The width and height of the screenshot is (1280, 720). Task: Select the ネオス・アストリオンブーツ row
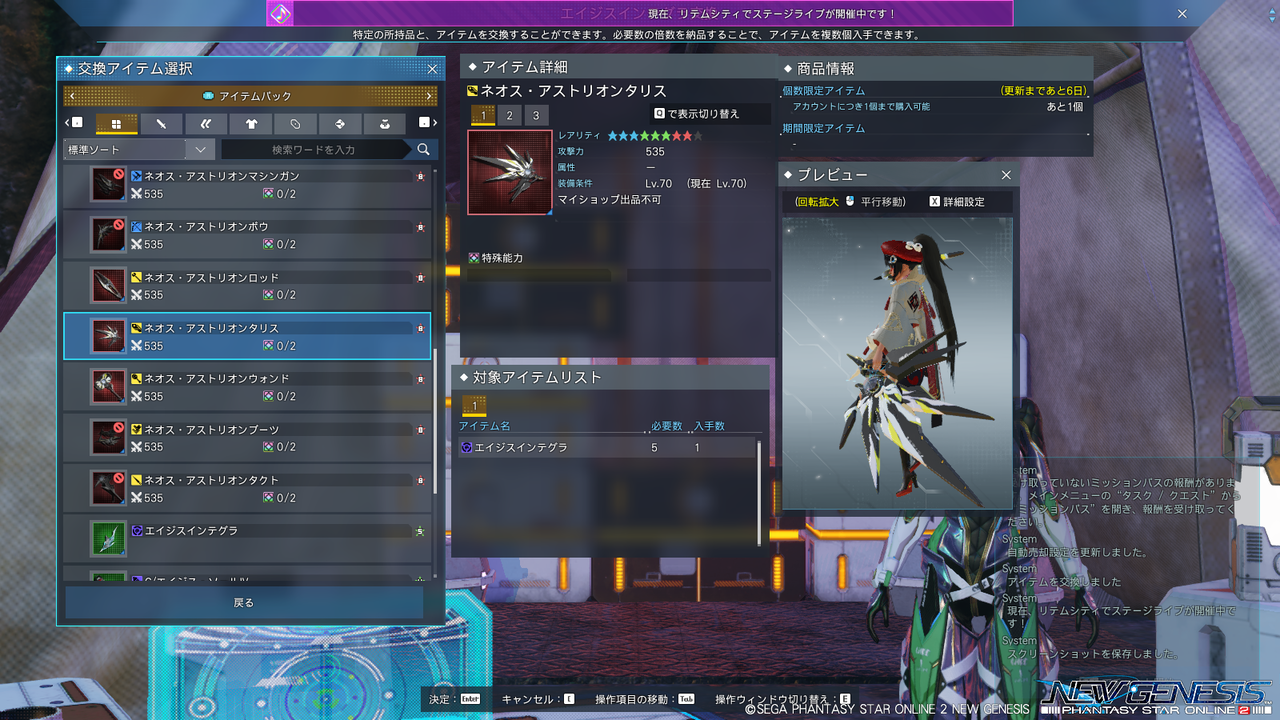(247, 438)
